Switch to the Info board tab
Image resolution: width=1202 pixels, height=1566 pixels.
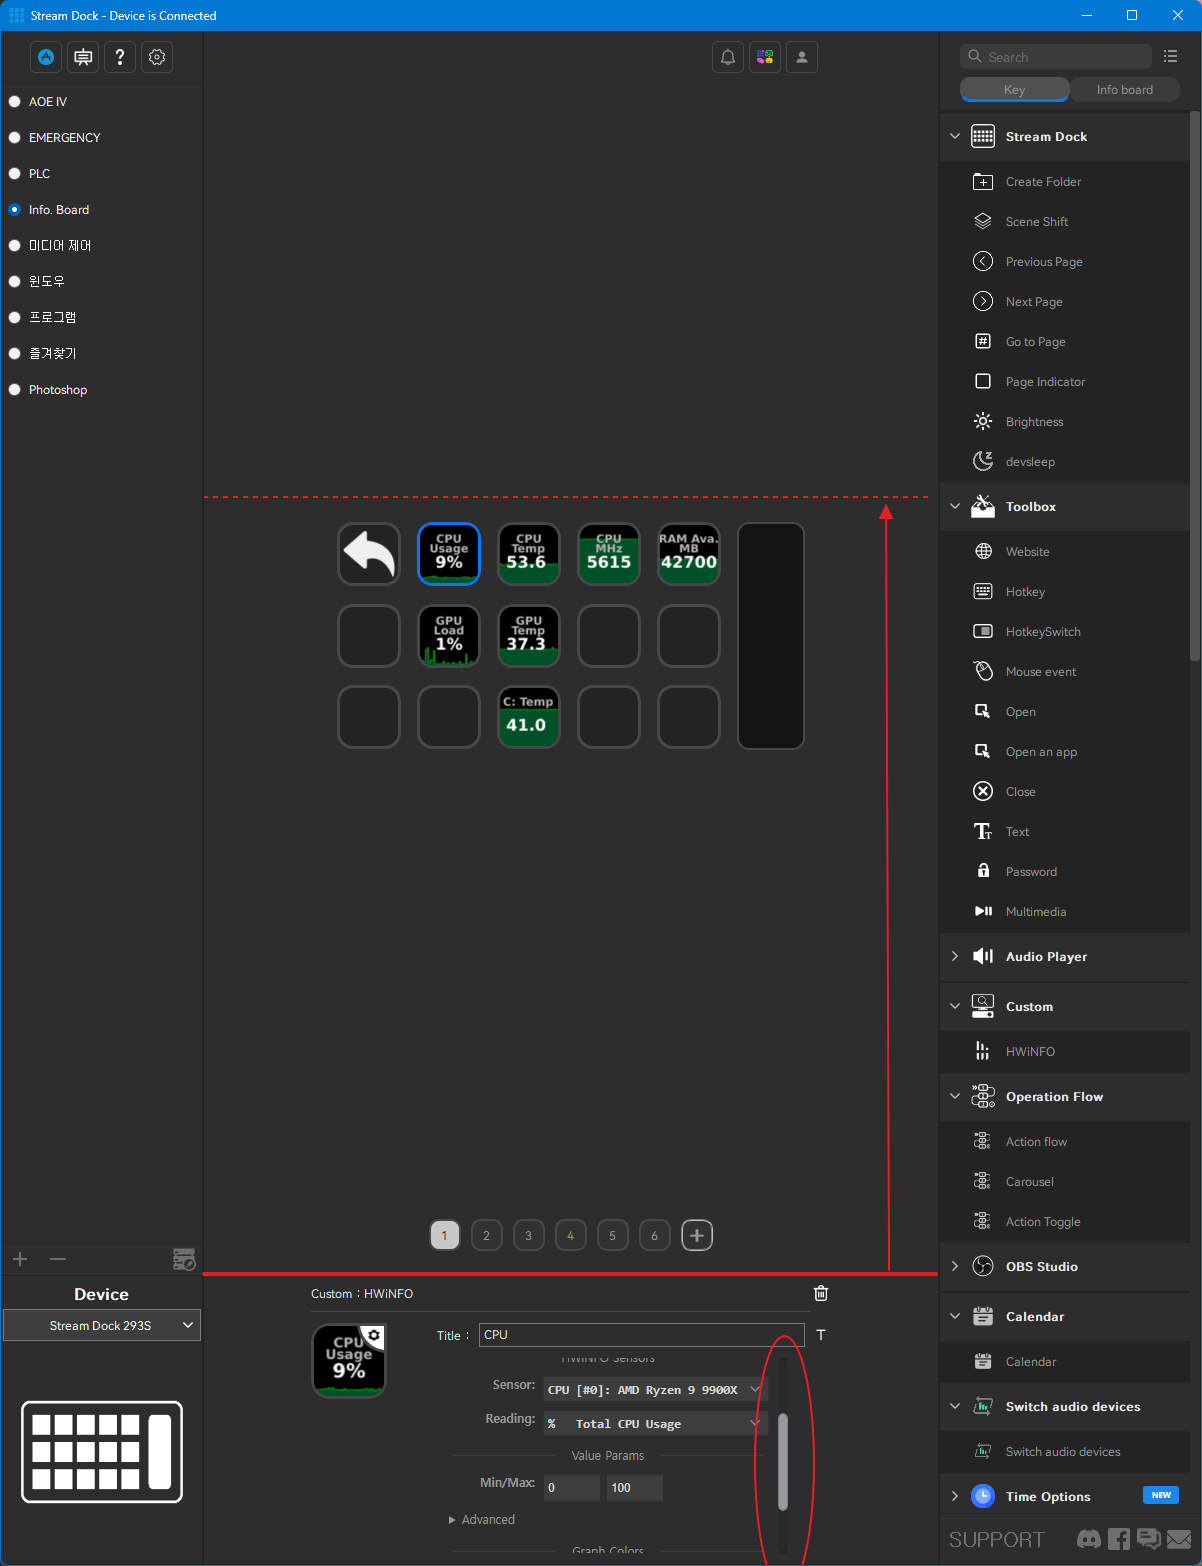pos(1125,90)
